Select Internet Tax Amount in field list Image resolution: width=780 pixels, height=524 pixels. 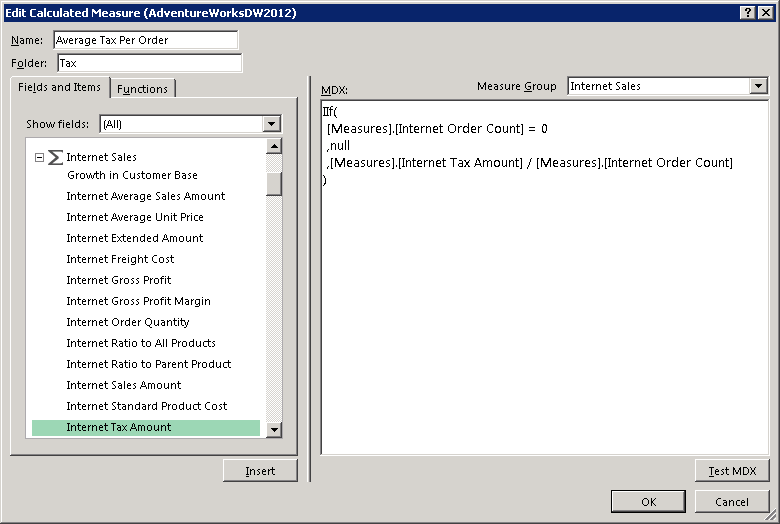click(119, 427)
